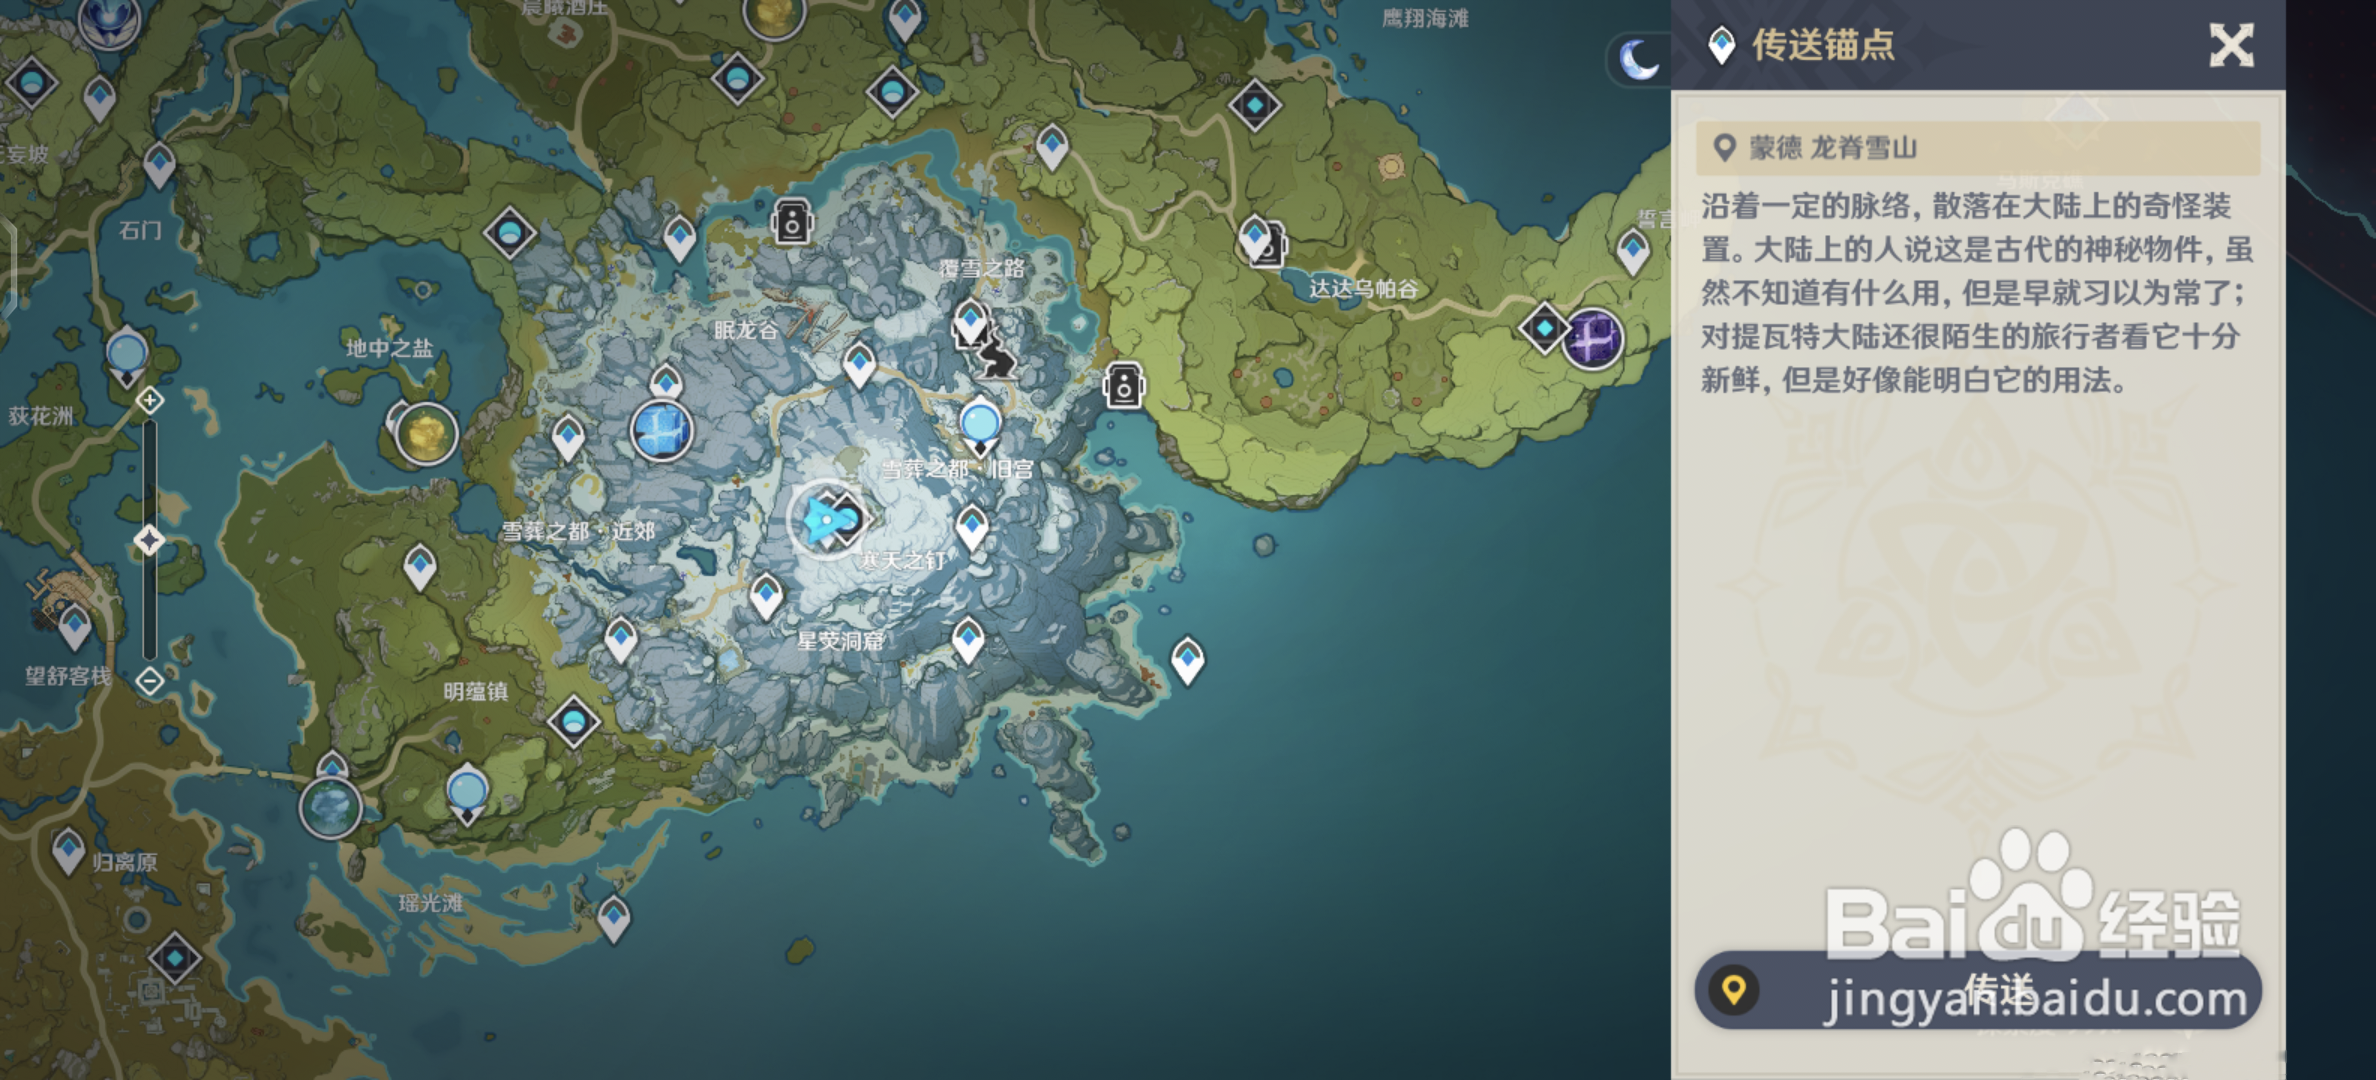
Task: Click the 鹰翔海滩 map label
Action: click(x=1425, y=18)
